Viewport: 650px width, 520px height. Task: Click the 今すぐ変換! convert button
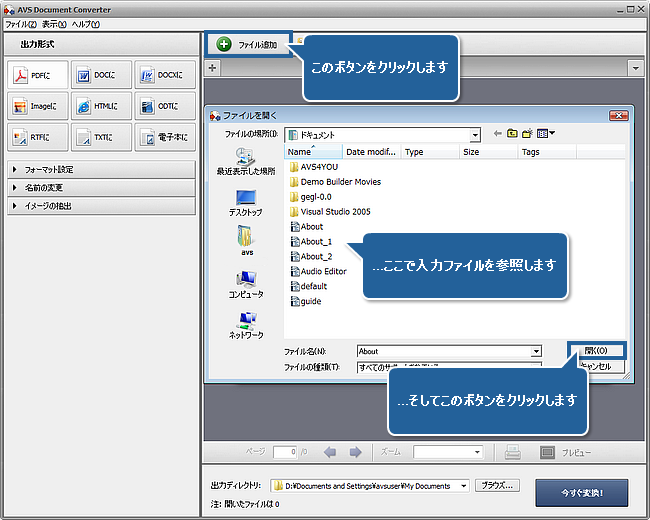(x=583, y=493)
